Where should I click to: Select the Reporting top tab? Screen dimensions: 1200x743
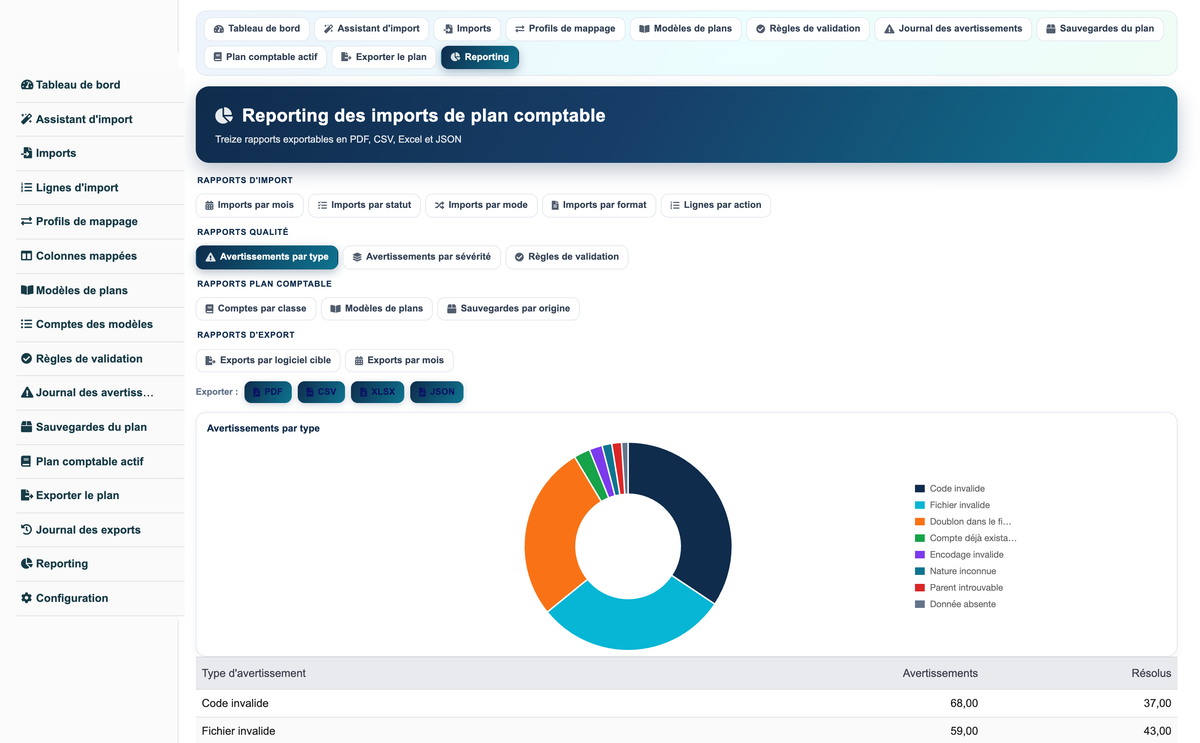pyautogui.click(x=480, y=57)
